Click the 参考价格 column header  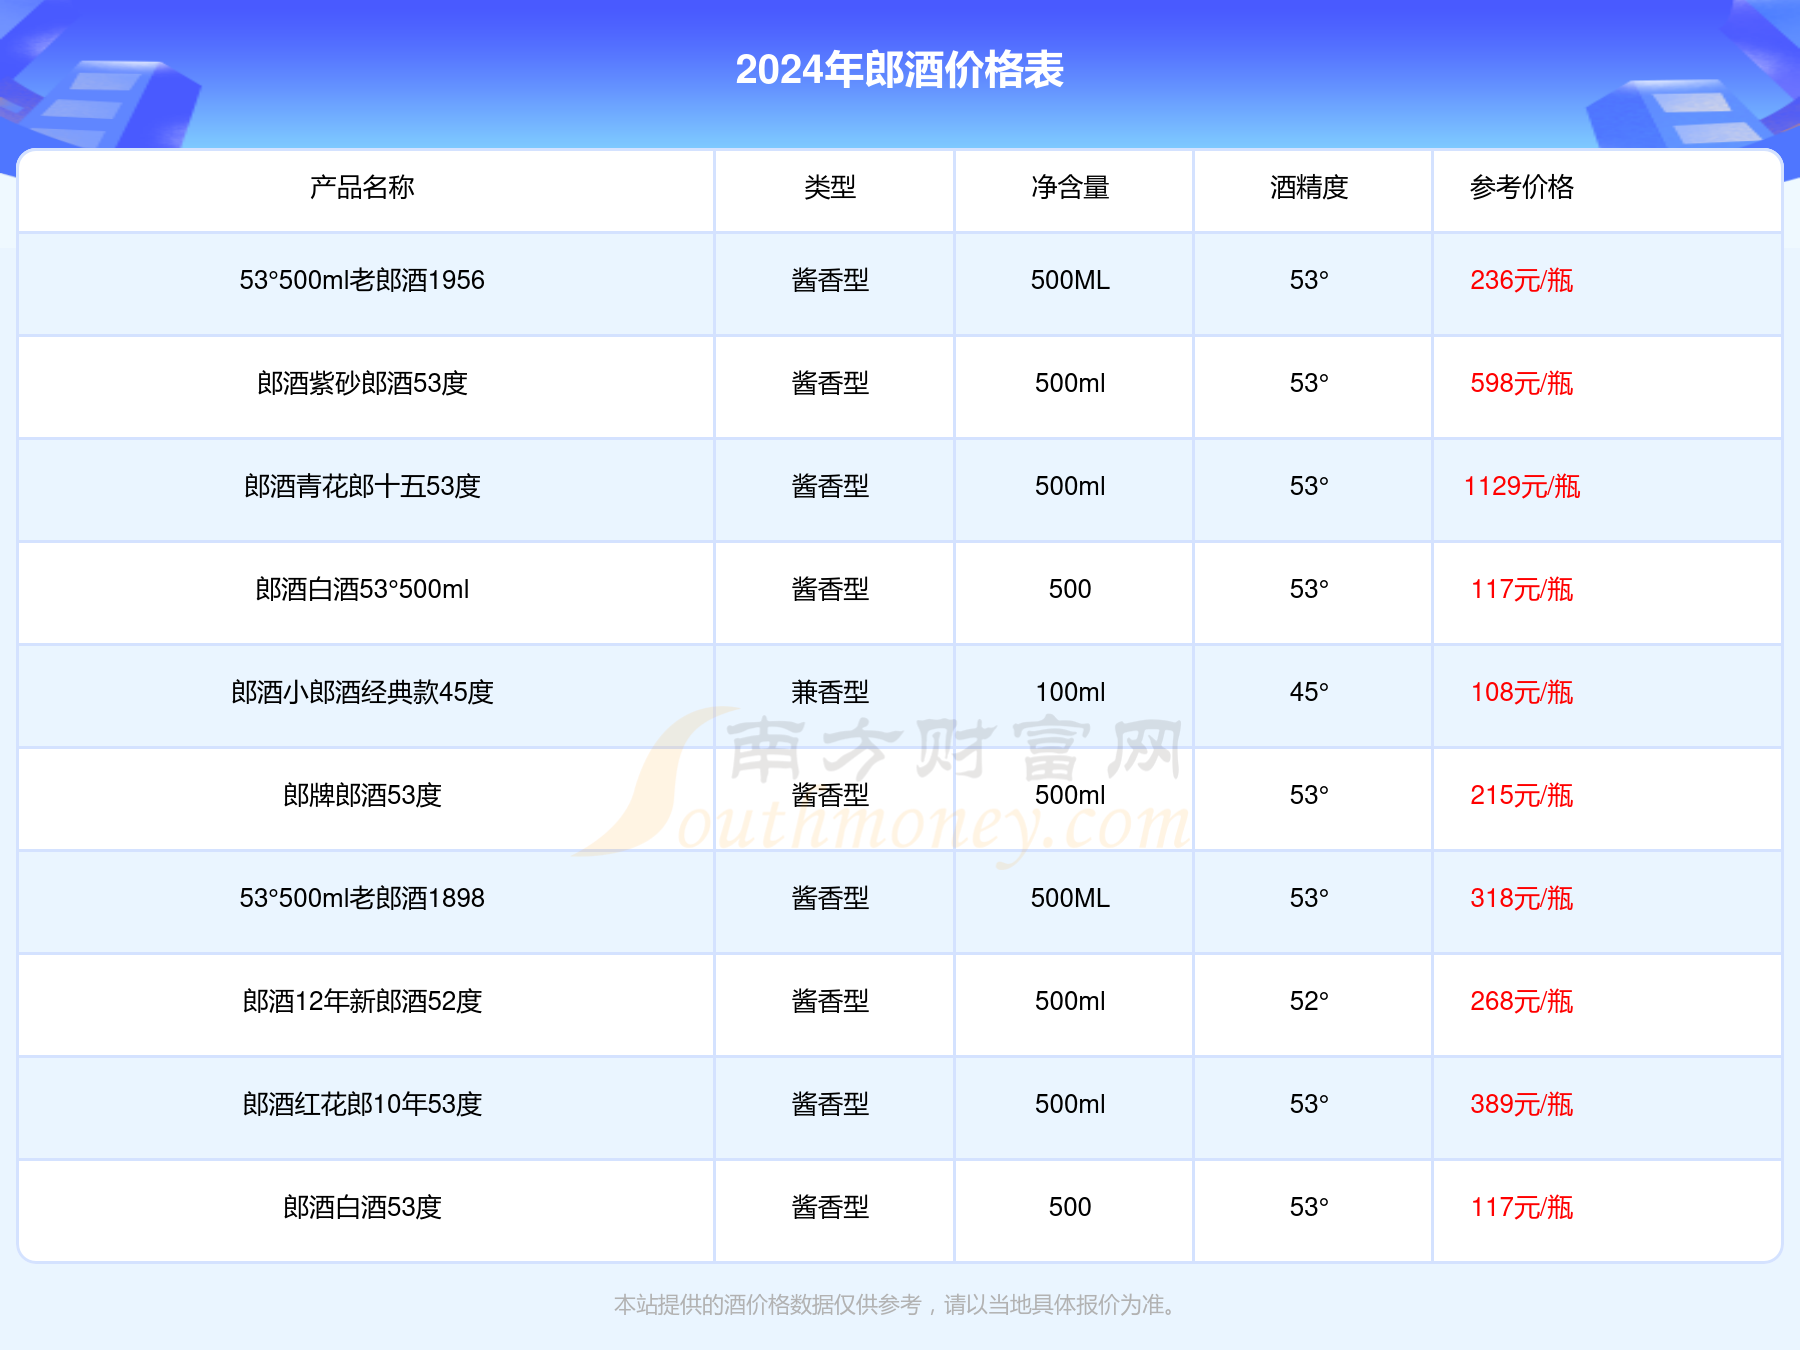[1522, 187]
